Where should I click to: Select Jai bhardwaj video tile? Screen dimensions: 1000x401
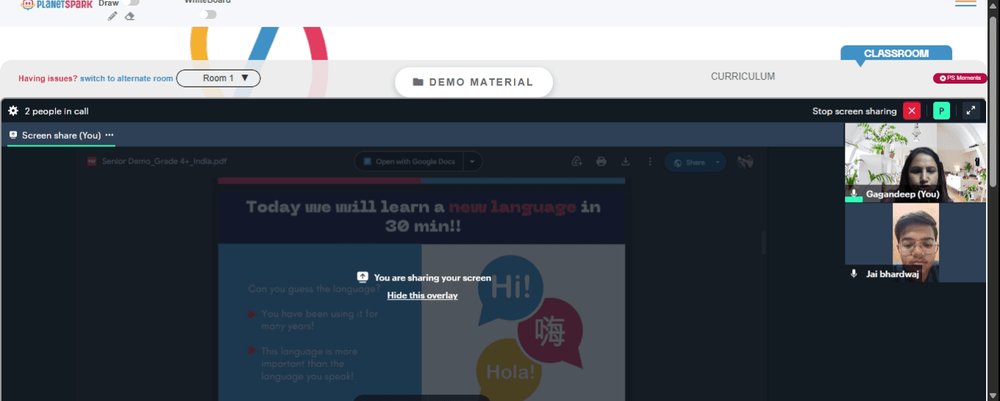click(x=915, y=243)
